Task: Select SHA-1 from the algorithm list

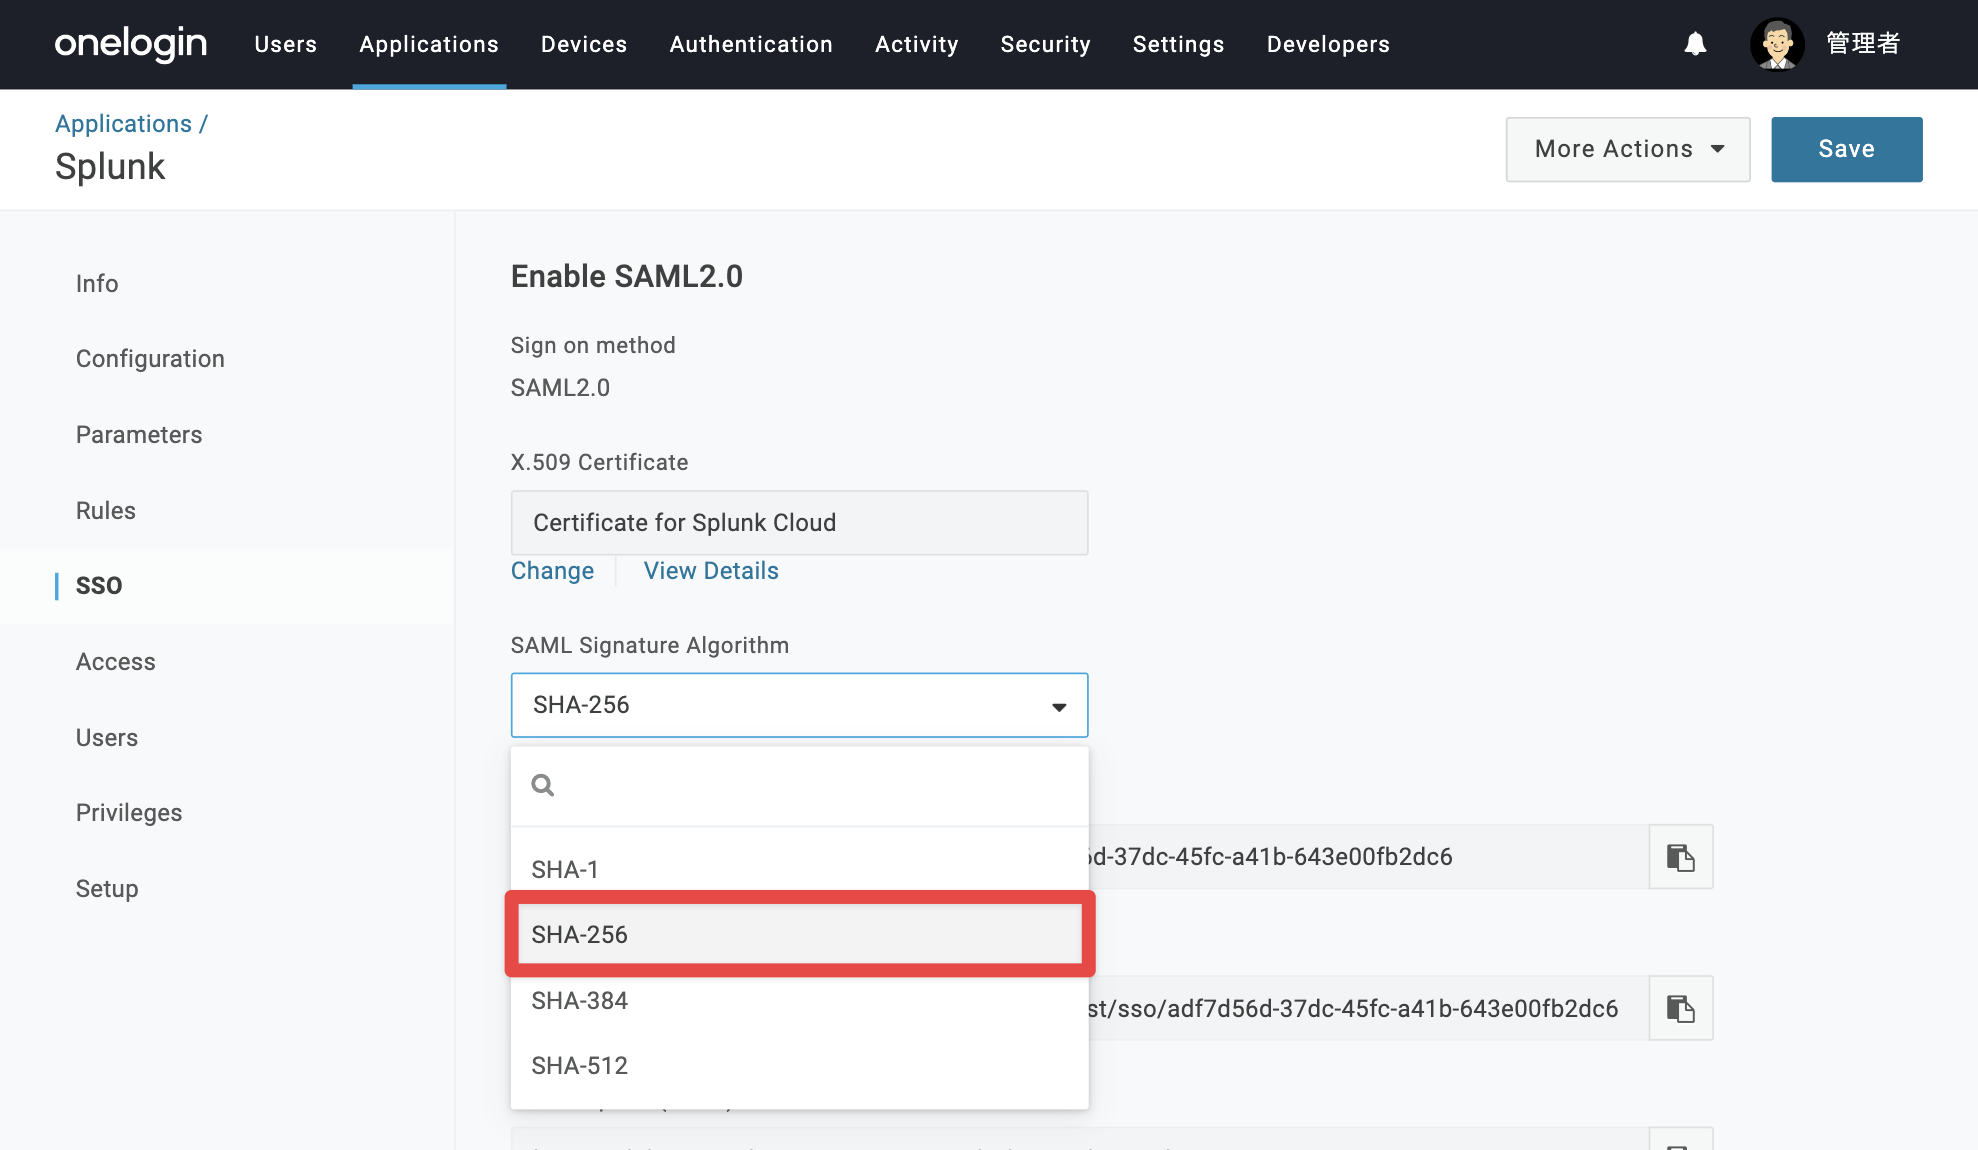Action: coord(799,869)
